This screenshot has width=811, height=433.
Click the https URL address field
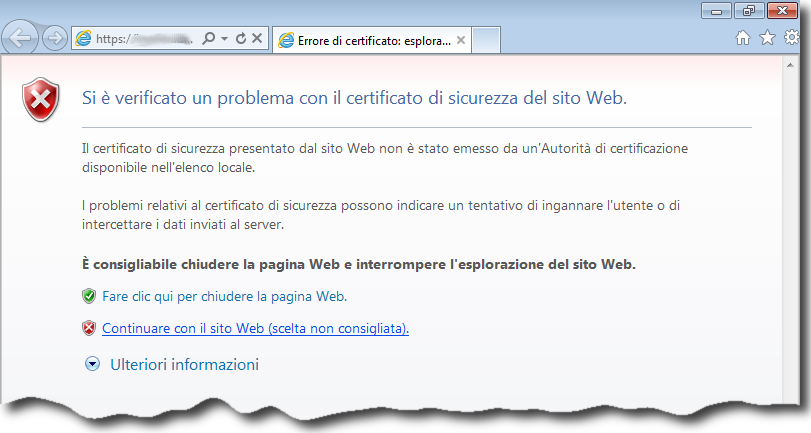click(145, 39)
